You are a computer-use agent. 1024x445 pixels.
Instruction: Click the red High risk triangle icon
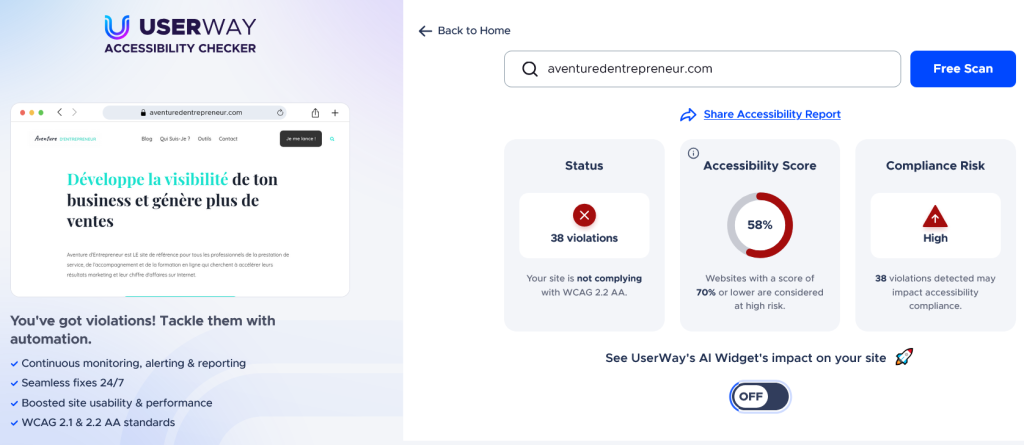point(935,216)
